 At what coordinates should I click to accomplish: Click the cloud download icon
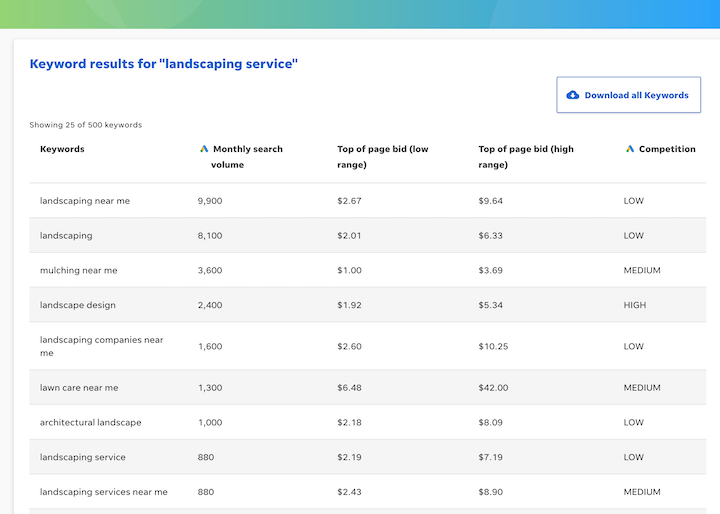[x=573, y=95]
